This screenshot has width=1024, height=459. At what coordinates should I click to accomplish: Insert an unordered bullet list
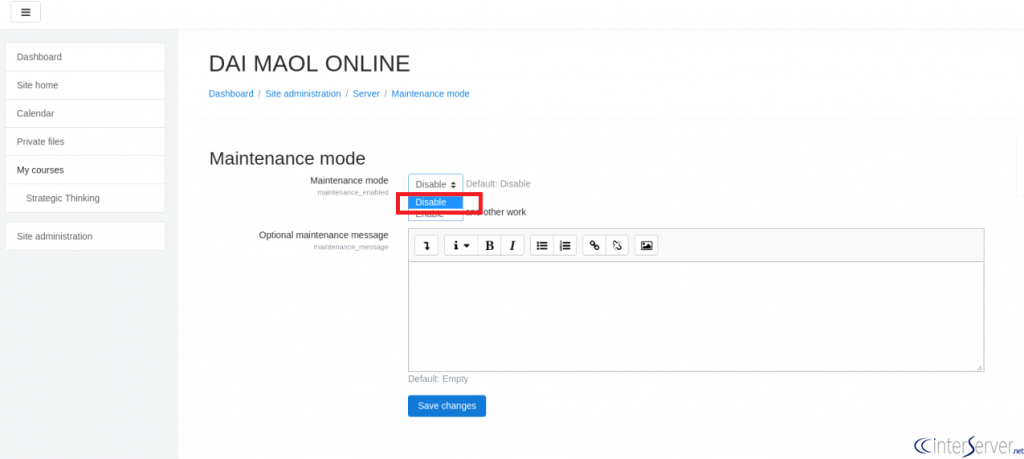pyautogui.click(x=541, y=245)
